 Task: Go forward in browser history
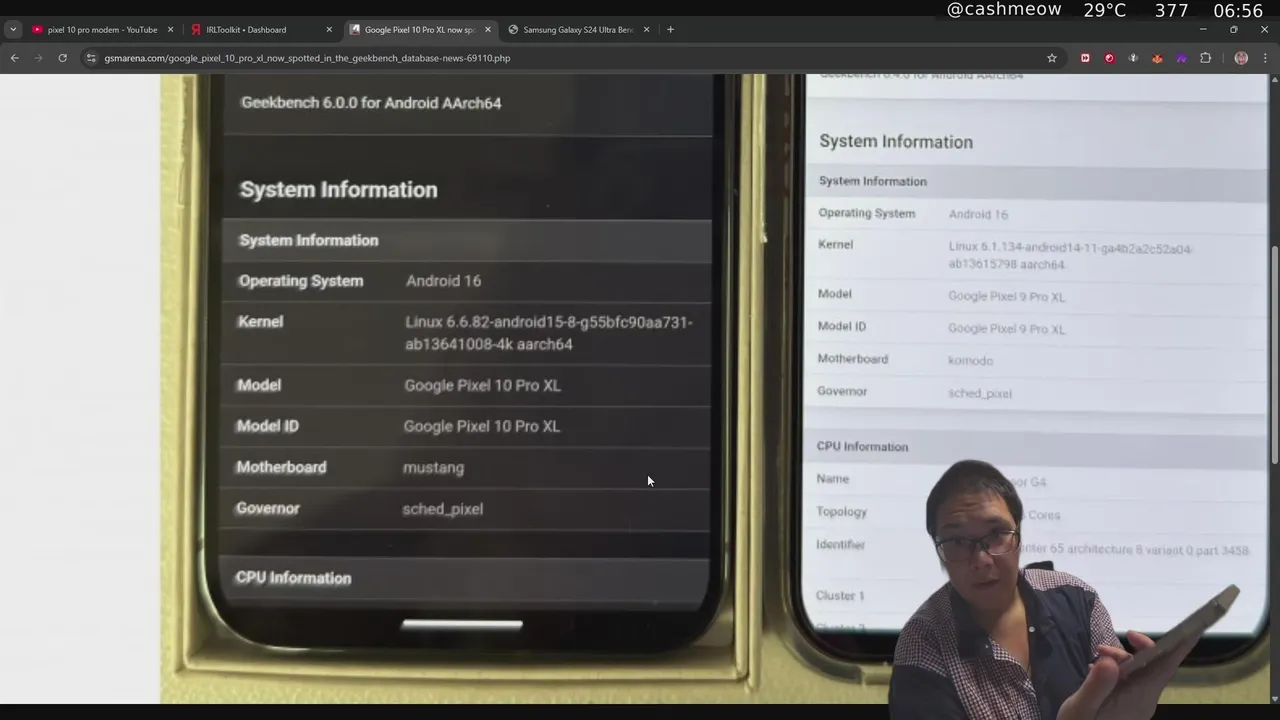[x=38, y=58]
